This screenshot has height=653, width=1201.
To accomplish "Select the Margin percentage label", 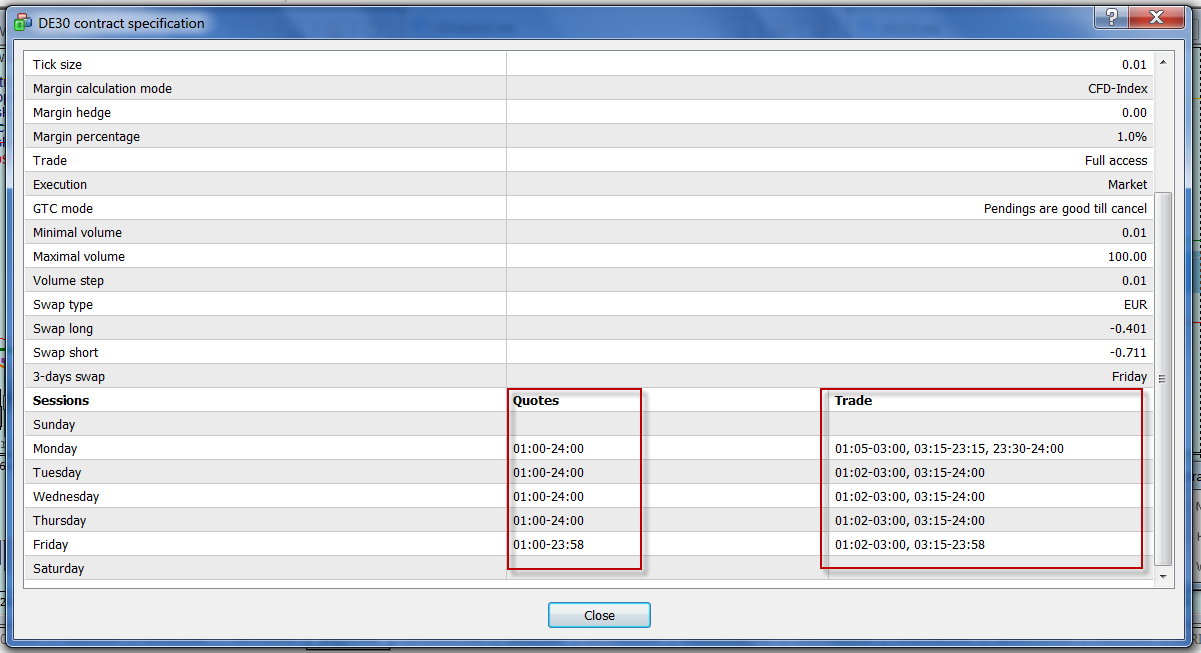I will (x=86, y=136).
